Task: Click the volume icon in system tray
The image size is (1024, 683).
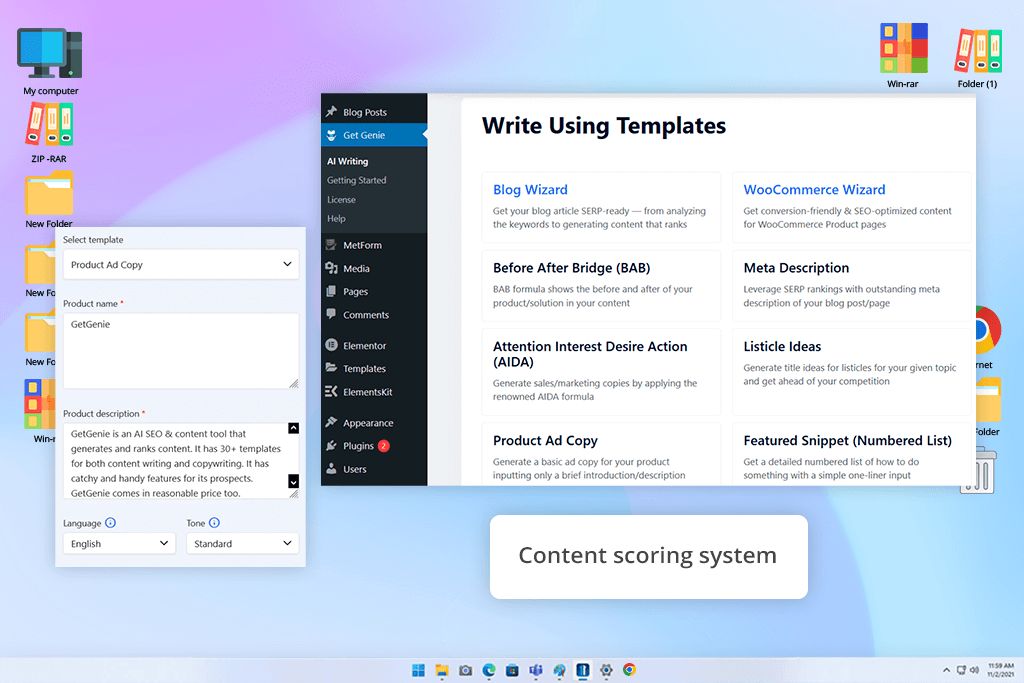Action: click(974, 670)
